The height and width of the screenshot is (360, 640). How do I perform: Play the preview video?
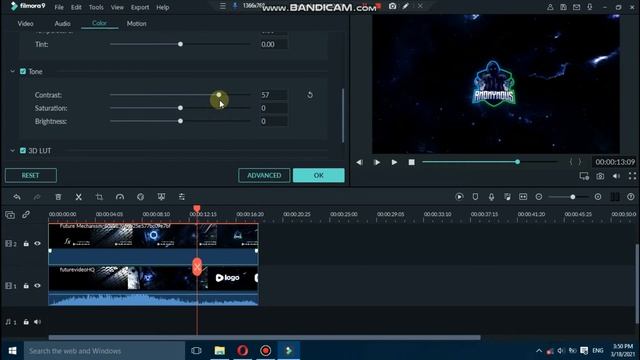coord(394,162)
